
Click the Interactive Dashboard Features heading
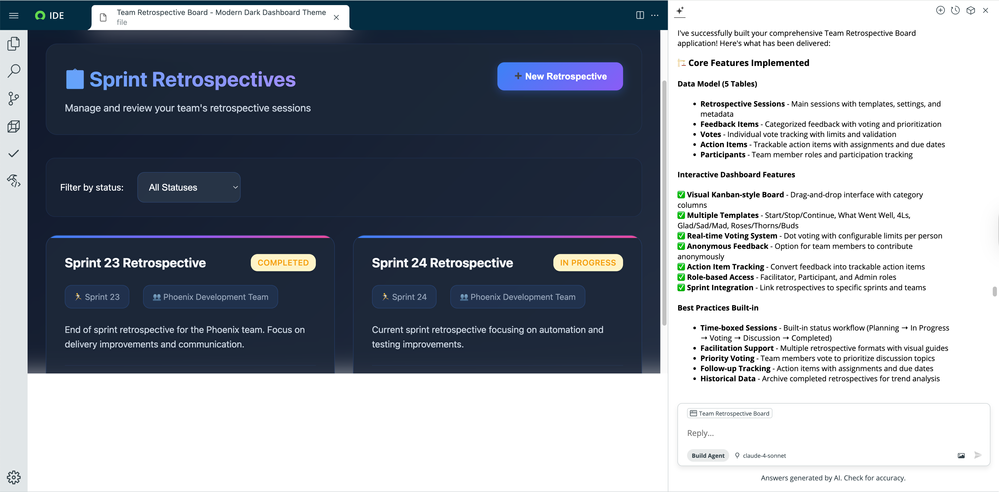click(736, 175)
